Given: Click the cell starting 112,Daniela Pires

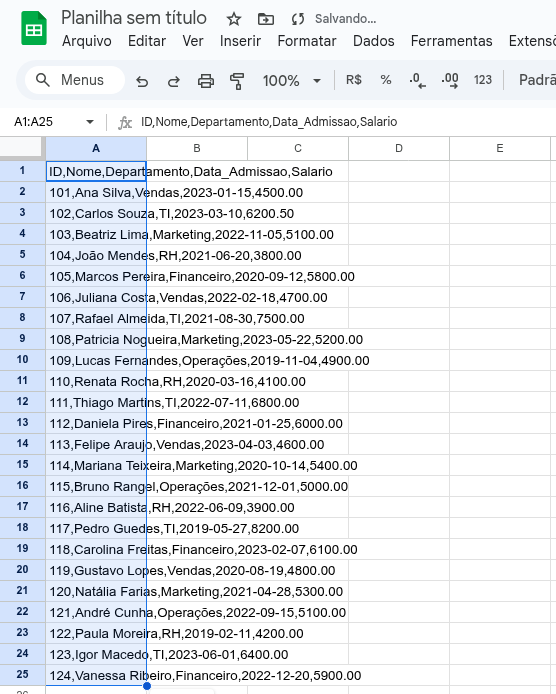Looking at the screenshot, I should click(96, 424).
